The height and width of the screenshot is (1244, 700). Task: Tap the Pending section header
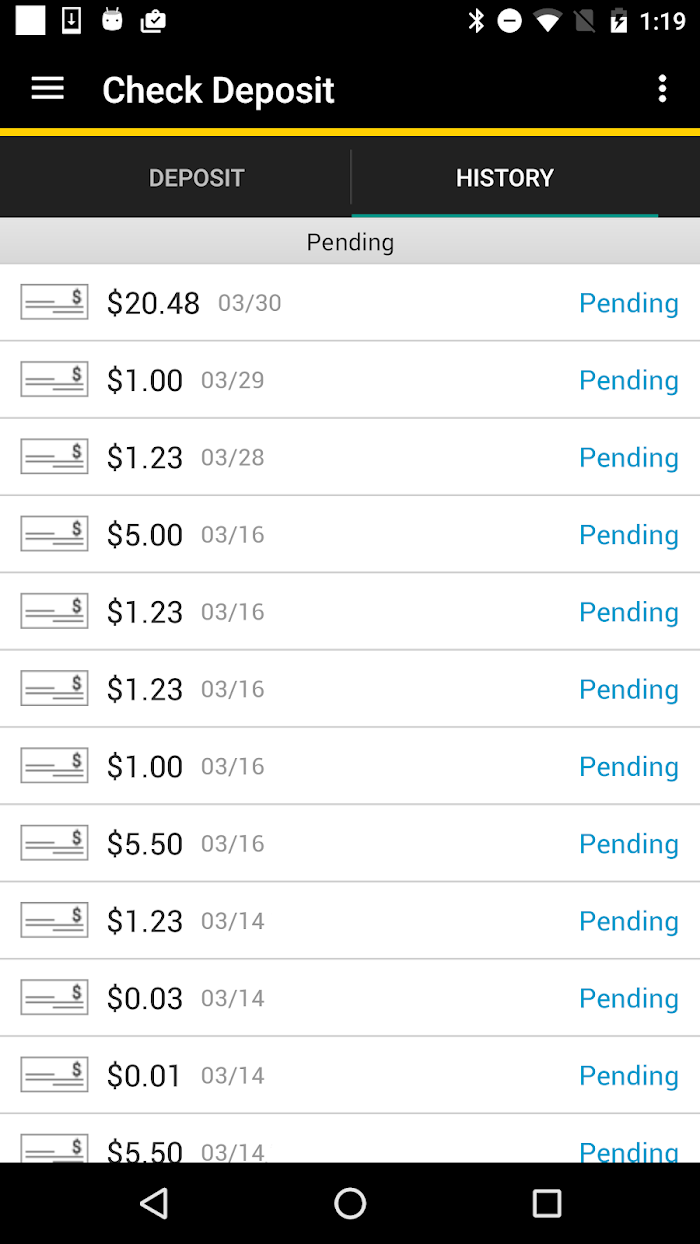(x=350, y=242)
